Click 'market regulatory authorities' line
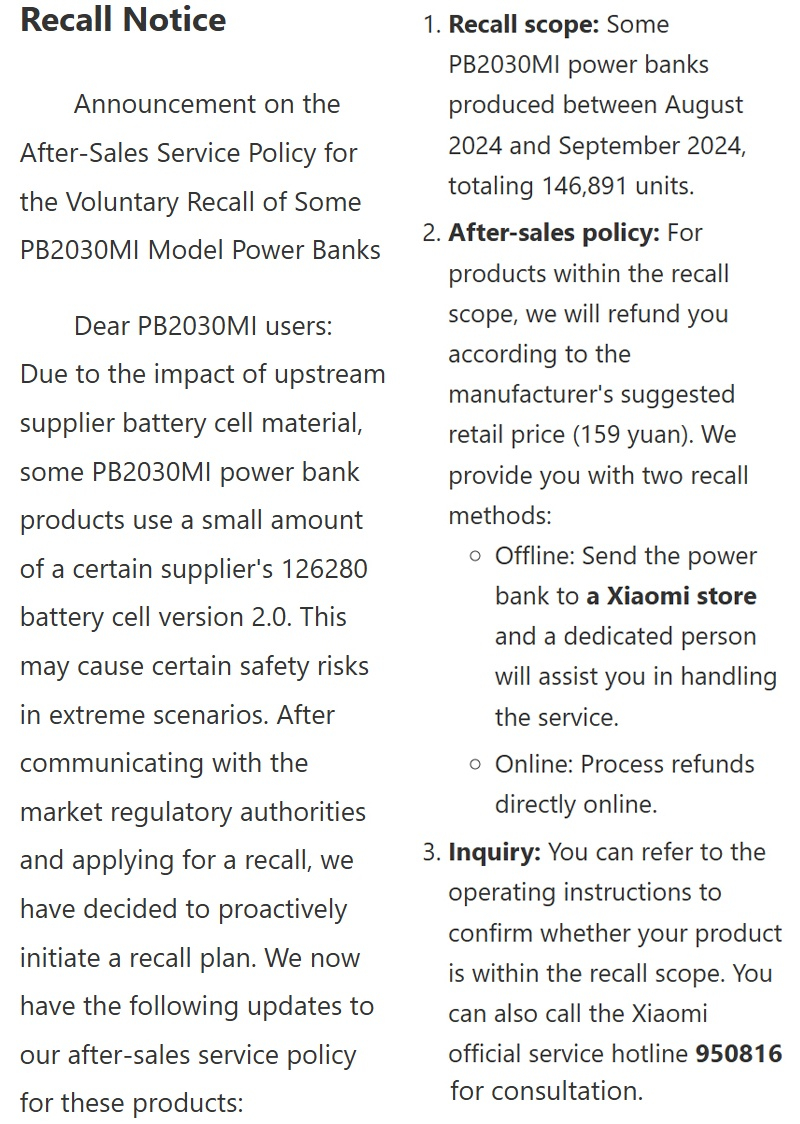This screenshot has height=1124, width=800. tap(193, 812)
